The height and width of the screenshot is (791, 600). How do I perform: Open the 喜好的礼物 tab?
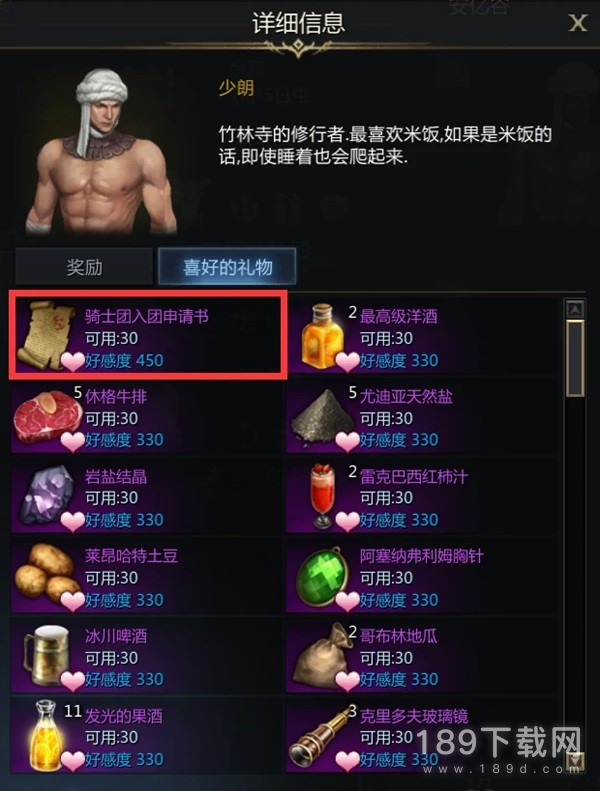(x=228, y=266)
